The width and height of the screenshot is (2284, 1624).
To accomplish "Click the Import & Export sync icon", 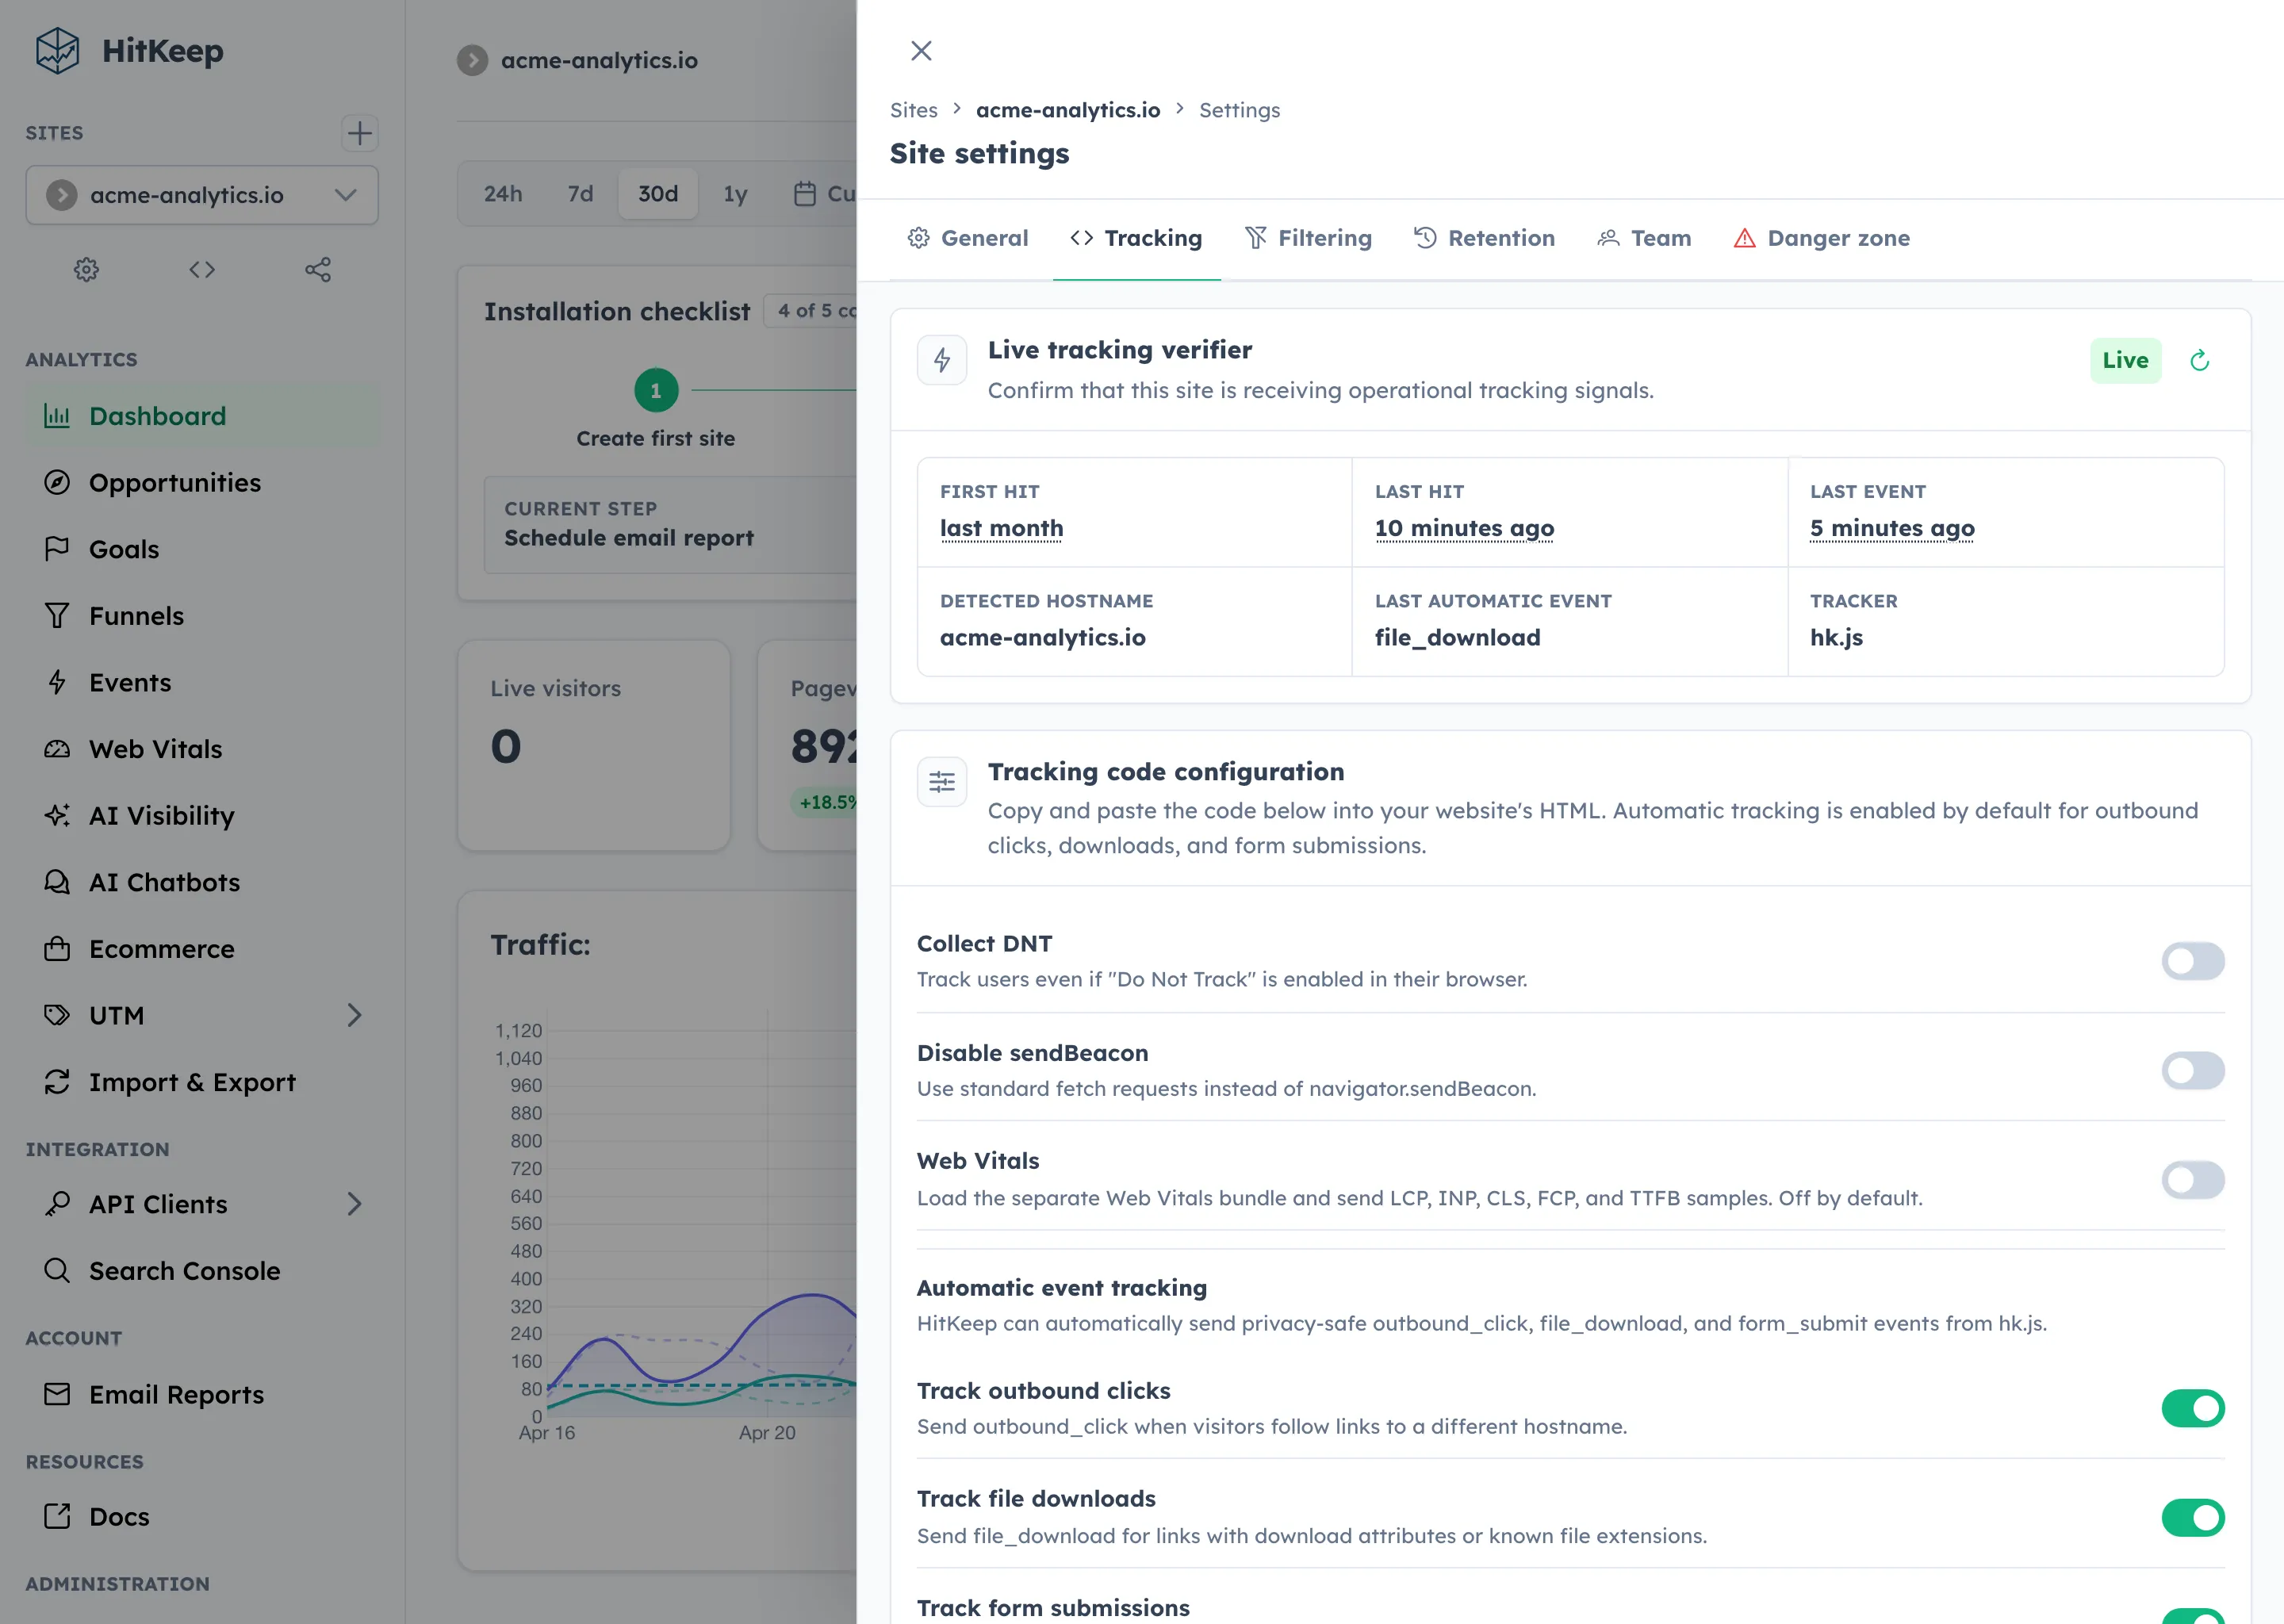I will coord(57,1082).
